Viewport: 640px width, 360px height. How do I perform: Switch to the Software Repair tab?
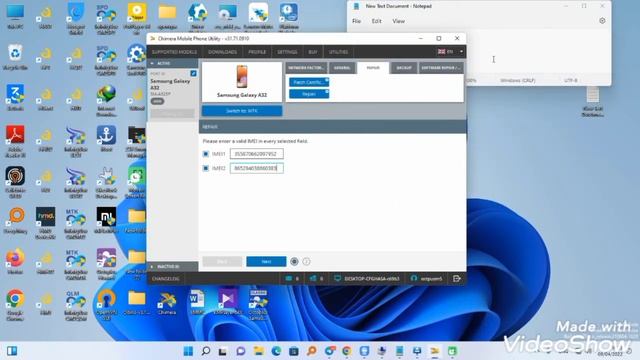[x=441, y=68]
